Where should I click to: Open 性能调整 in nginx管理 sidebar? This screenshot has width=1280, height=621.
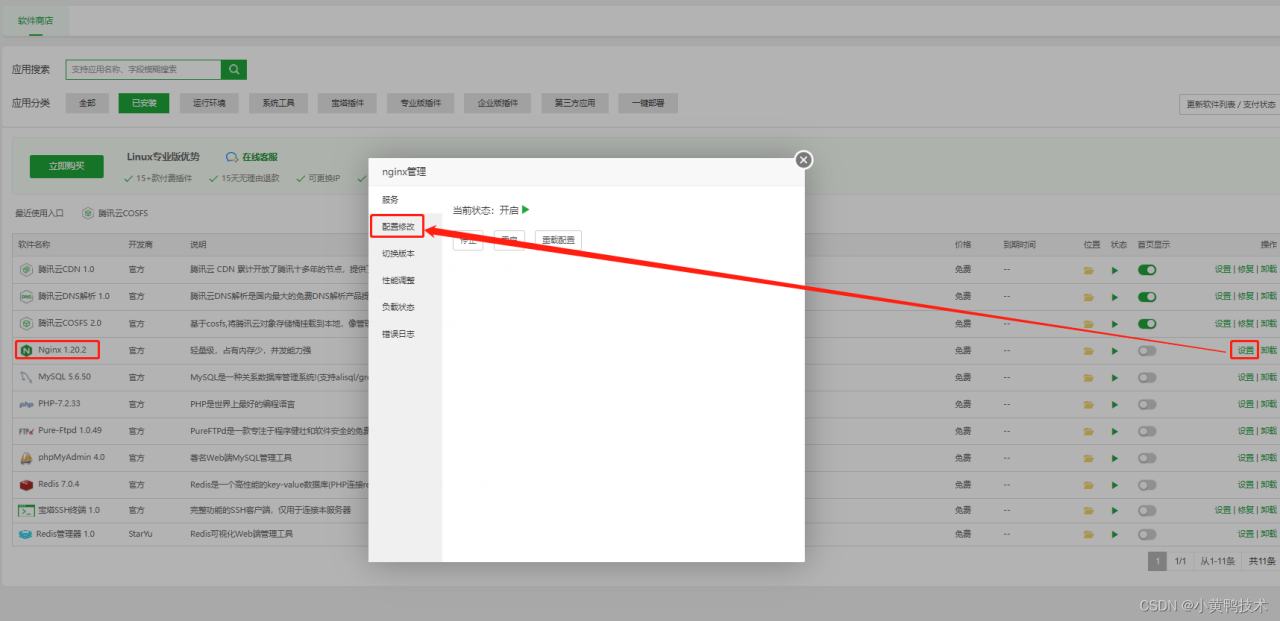[x=398, y=281]
